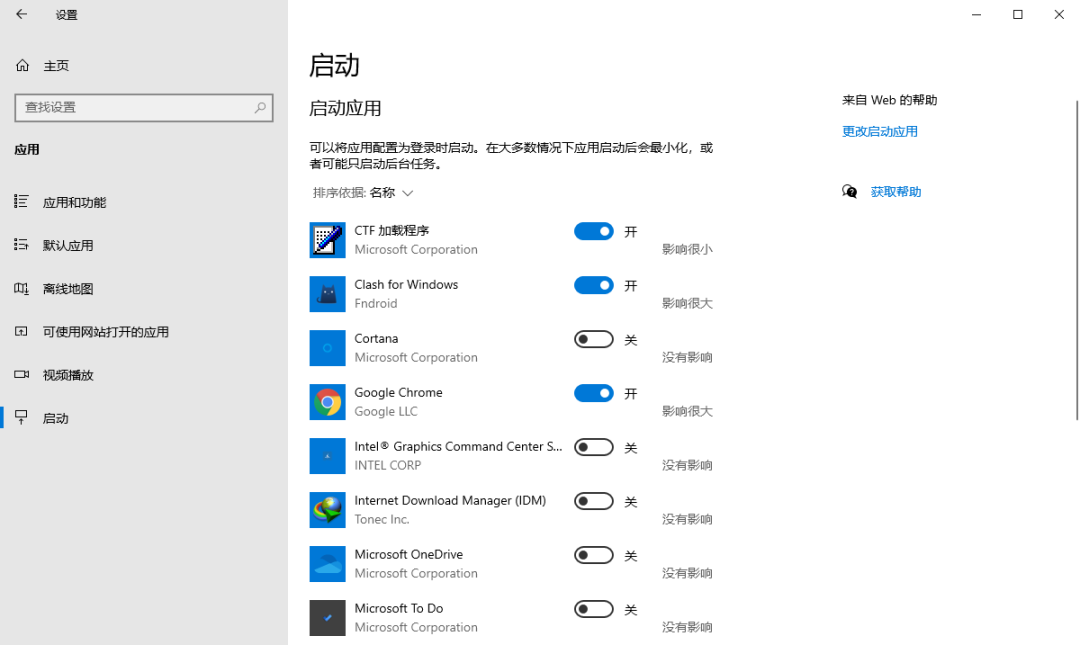This screenshot has width=1080, height=645.
Task: Disable Clash for Windows startup
Action: (x=593, y=285)
